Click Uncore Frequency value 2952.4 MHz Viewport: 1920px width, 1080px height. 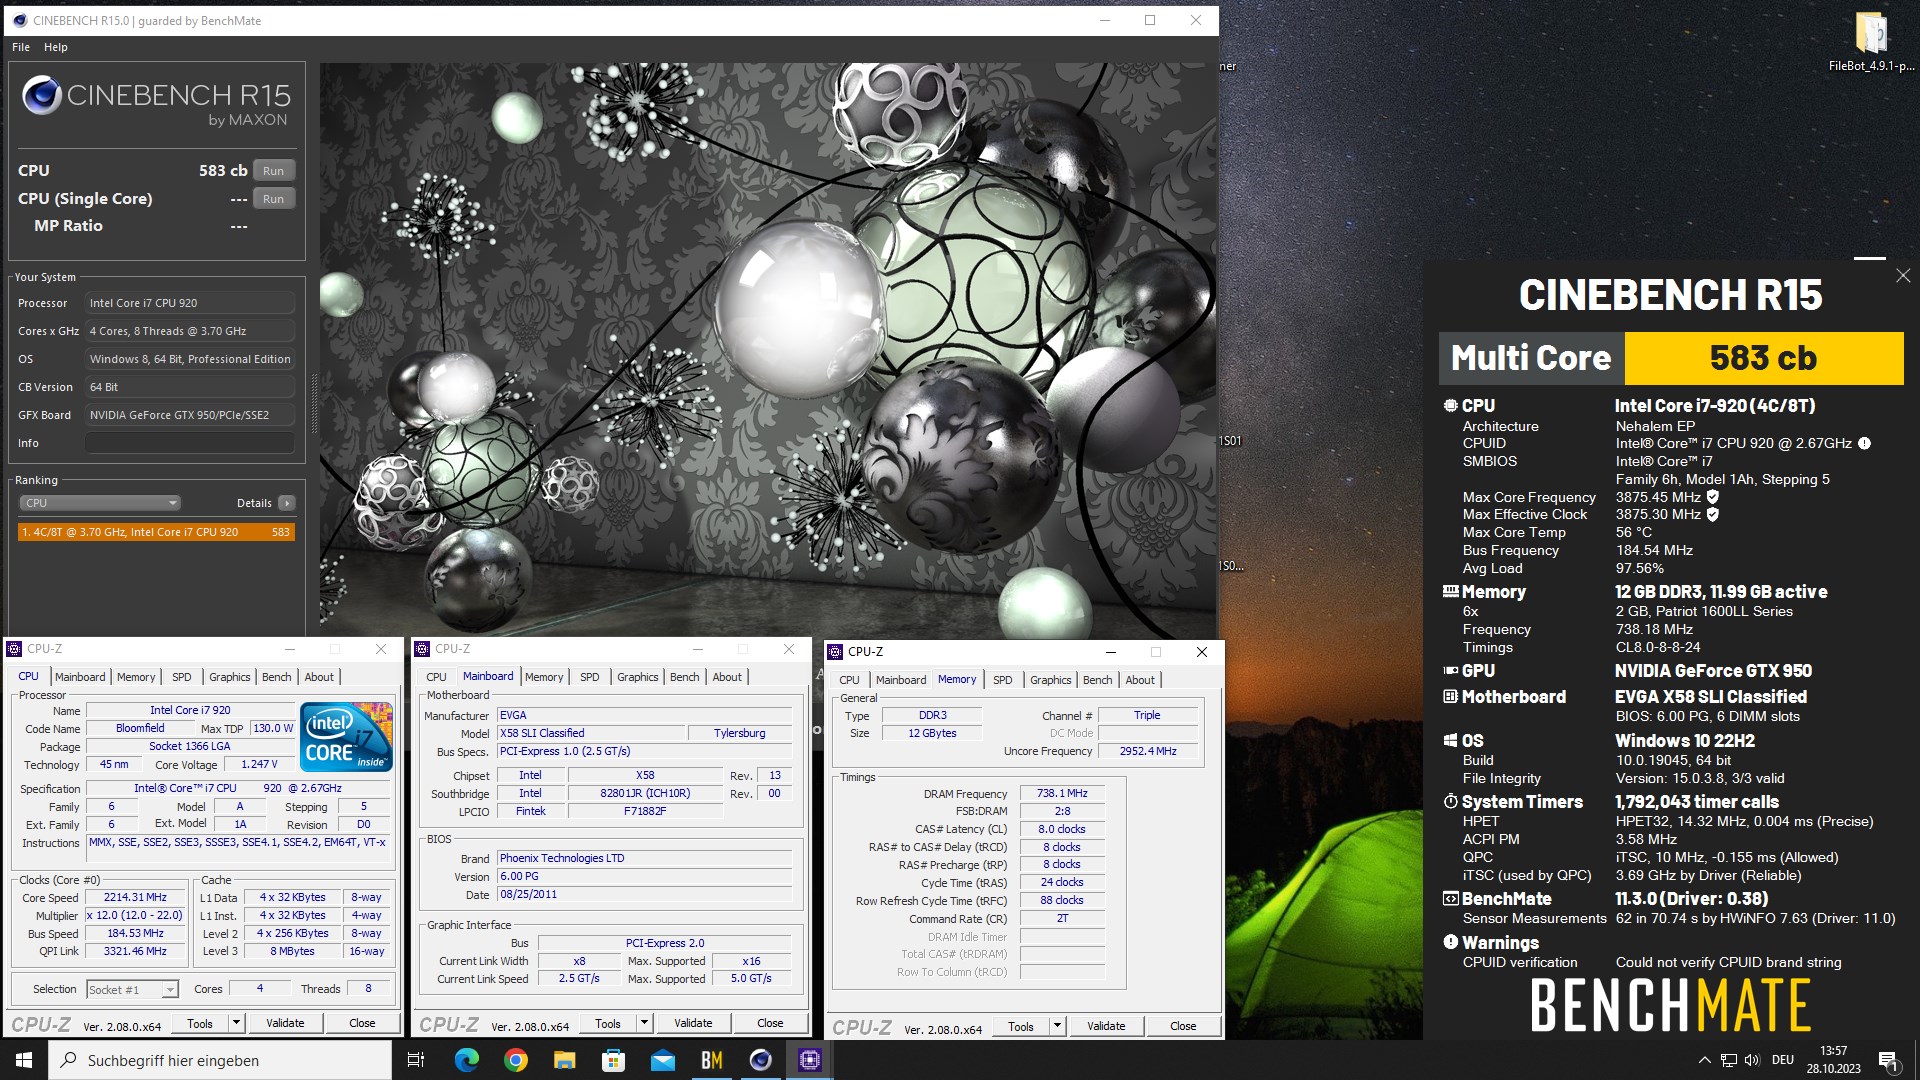(x=1147, y=751)
